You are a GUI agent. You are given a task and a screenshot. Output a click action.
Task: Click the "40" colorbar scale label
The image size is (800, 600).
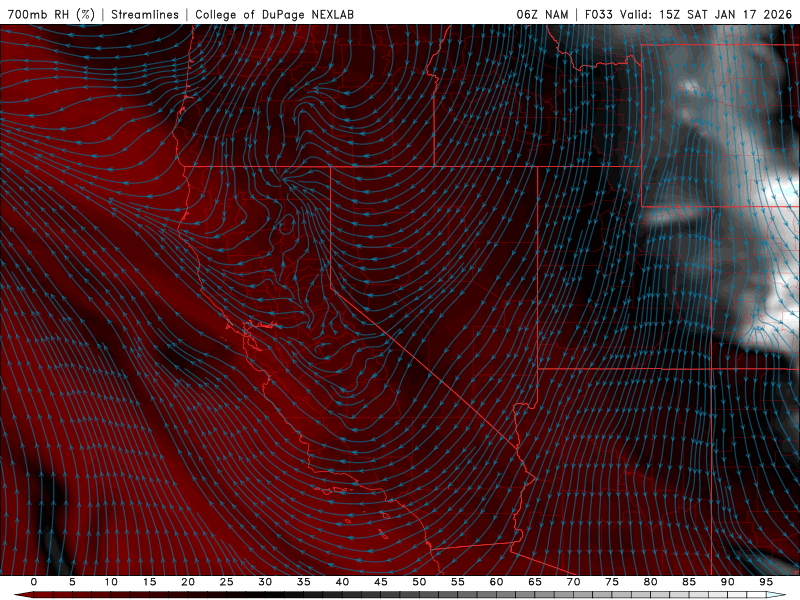pyautogui.click(x=342, y=582)
